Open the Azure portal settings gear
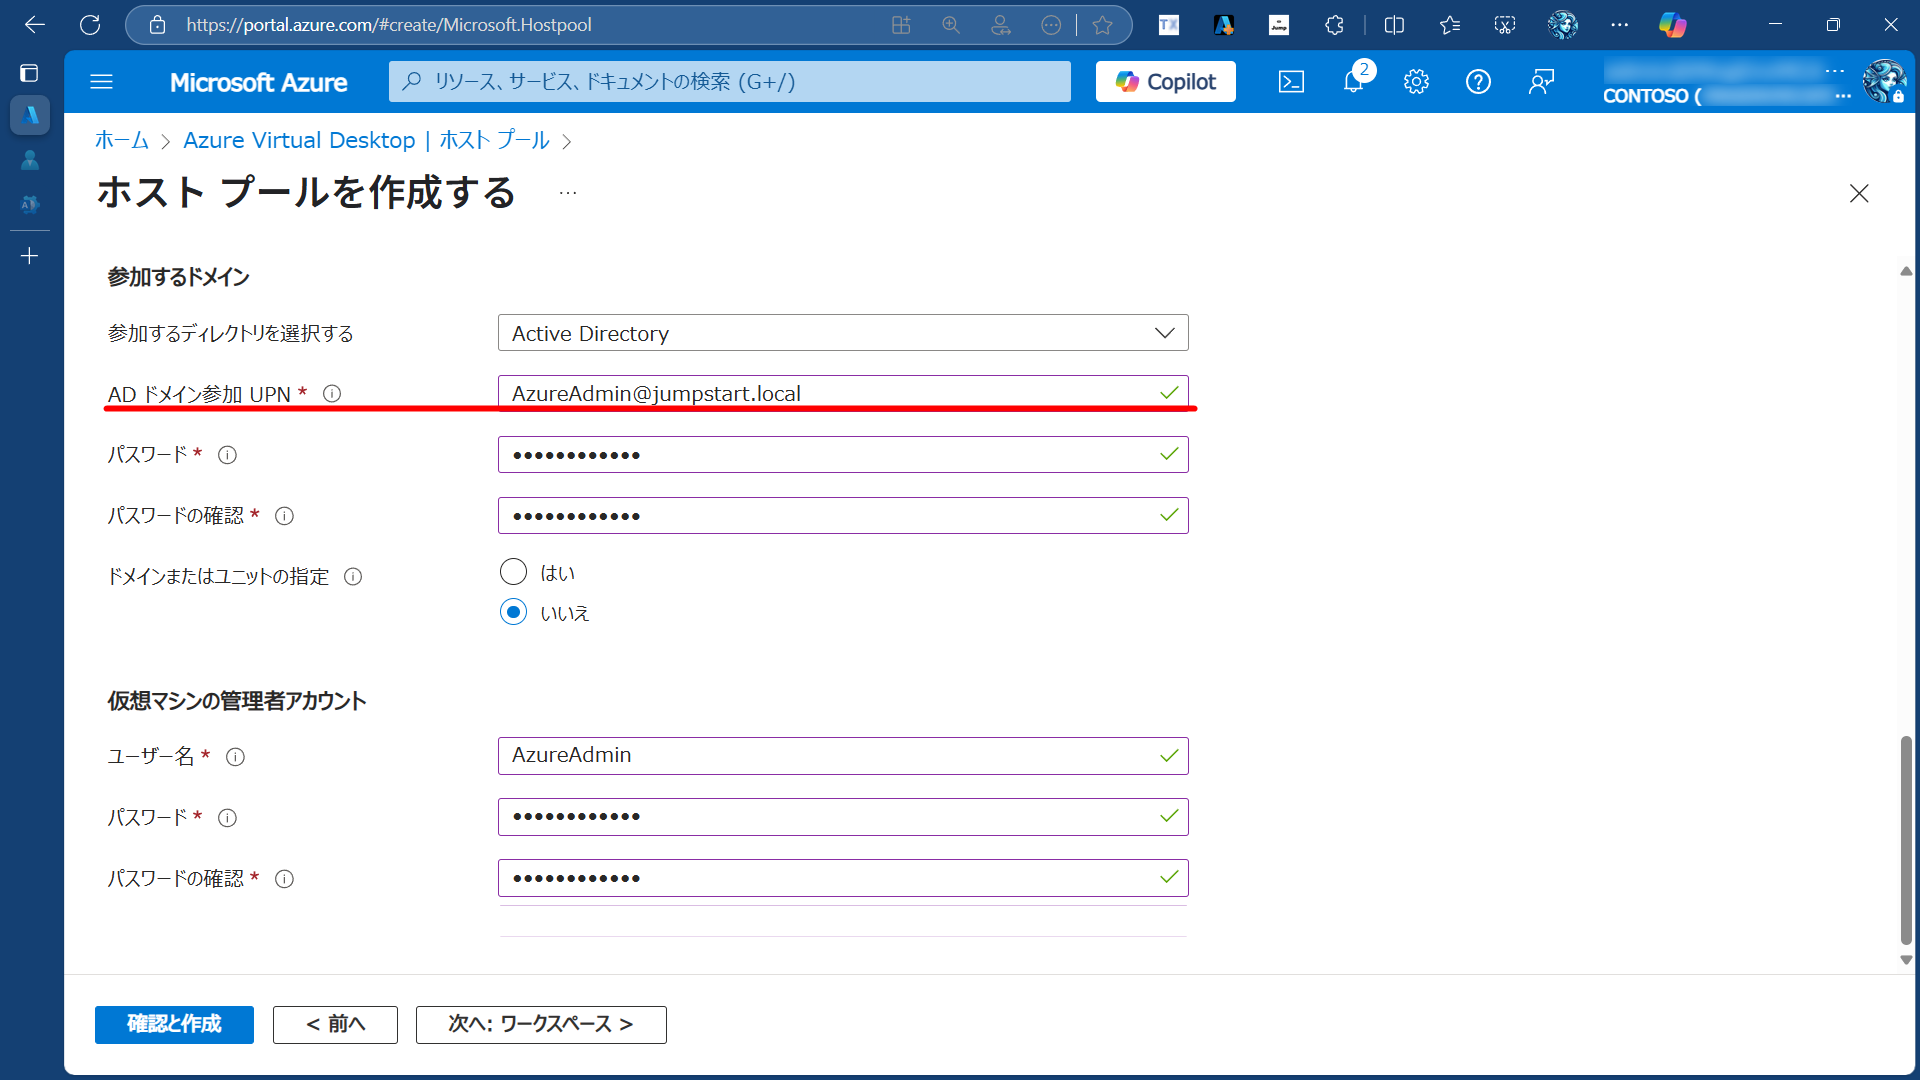1920x1080 pixels. click(1416, 82)
